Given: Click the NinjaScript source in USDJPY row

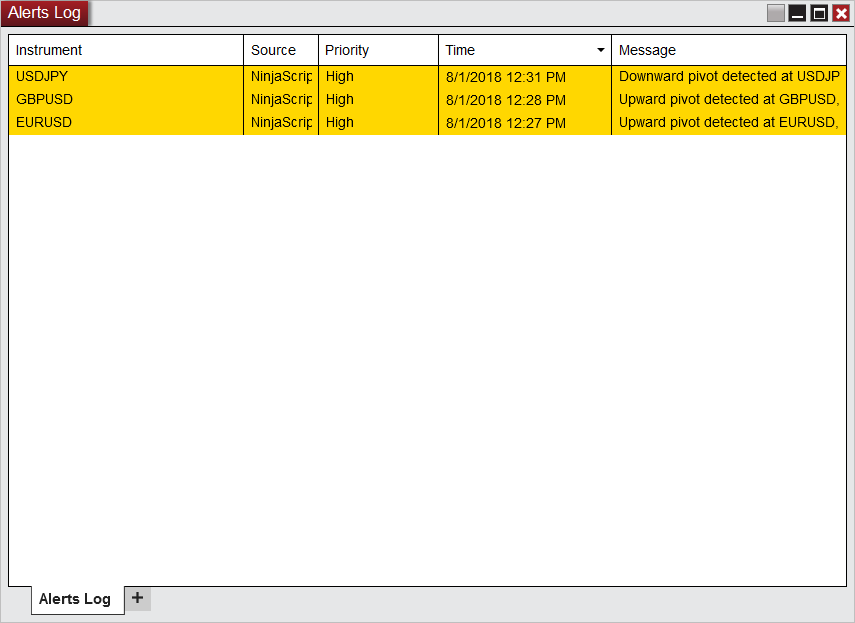Looking at the screenshot, I should pos(281,77).
